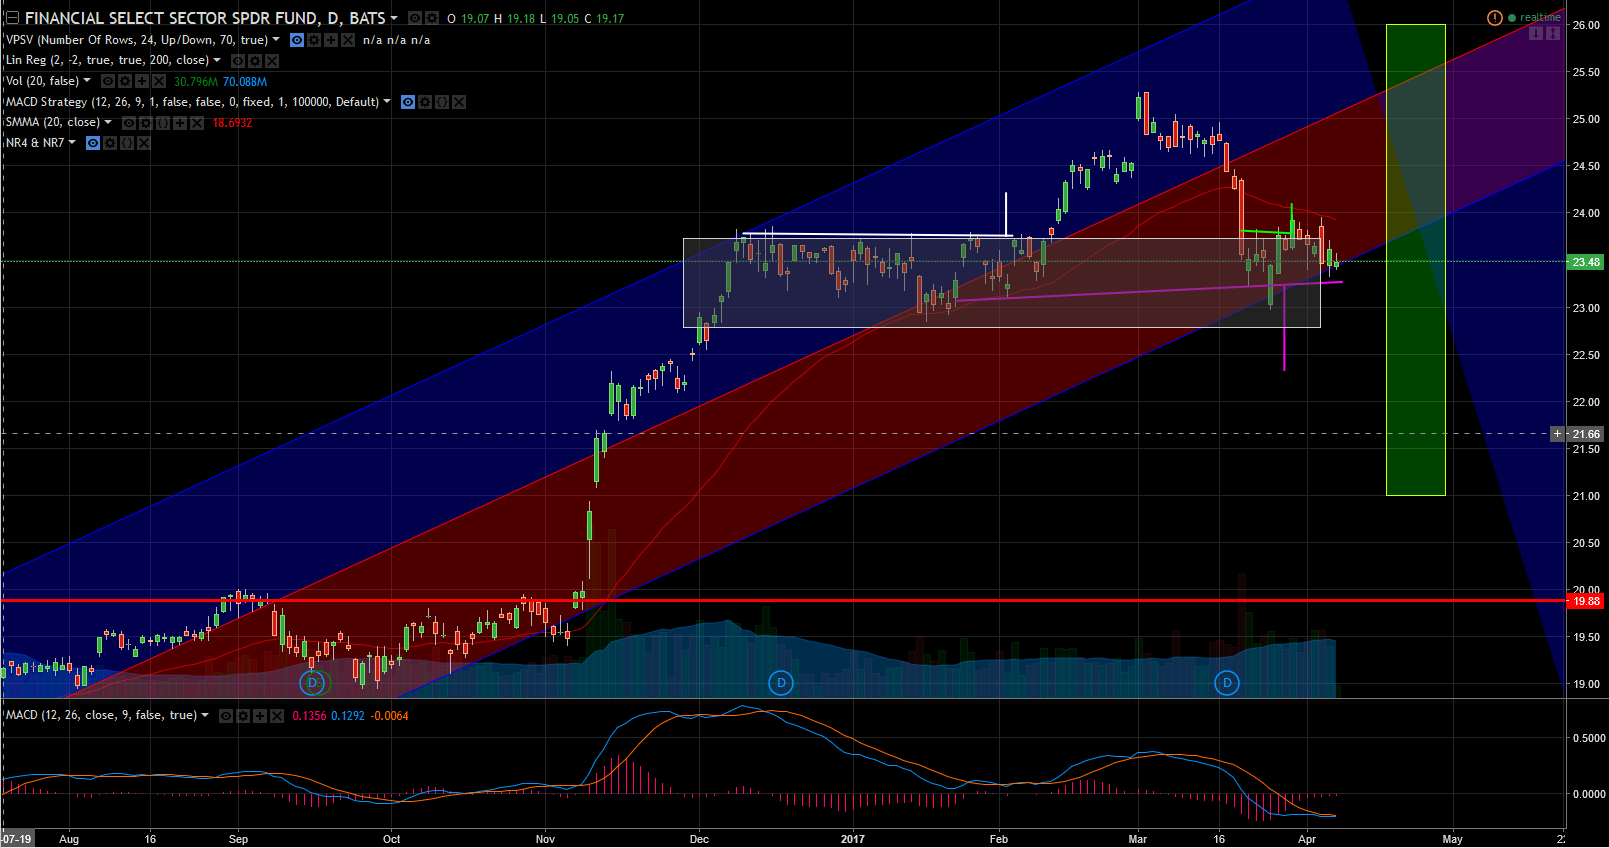The height and width of the screenshot is (848, 1609).
Task: Click the realtime data status label
Action: (1539, 18)
